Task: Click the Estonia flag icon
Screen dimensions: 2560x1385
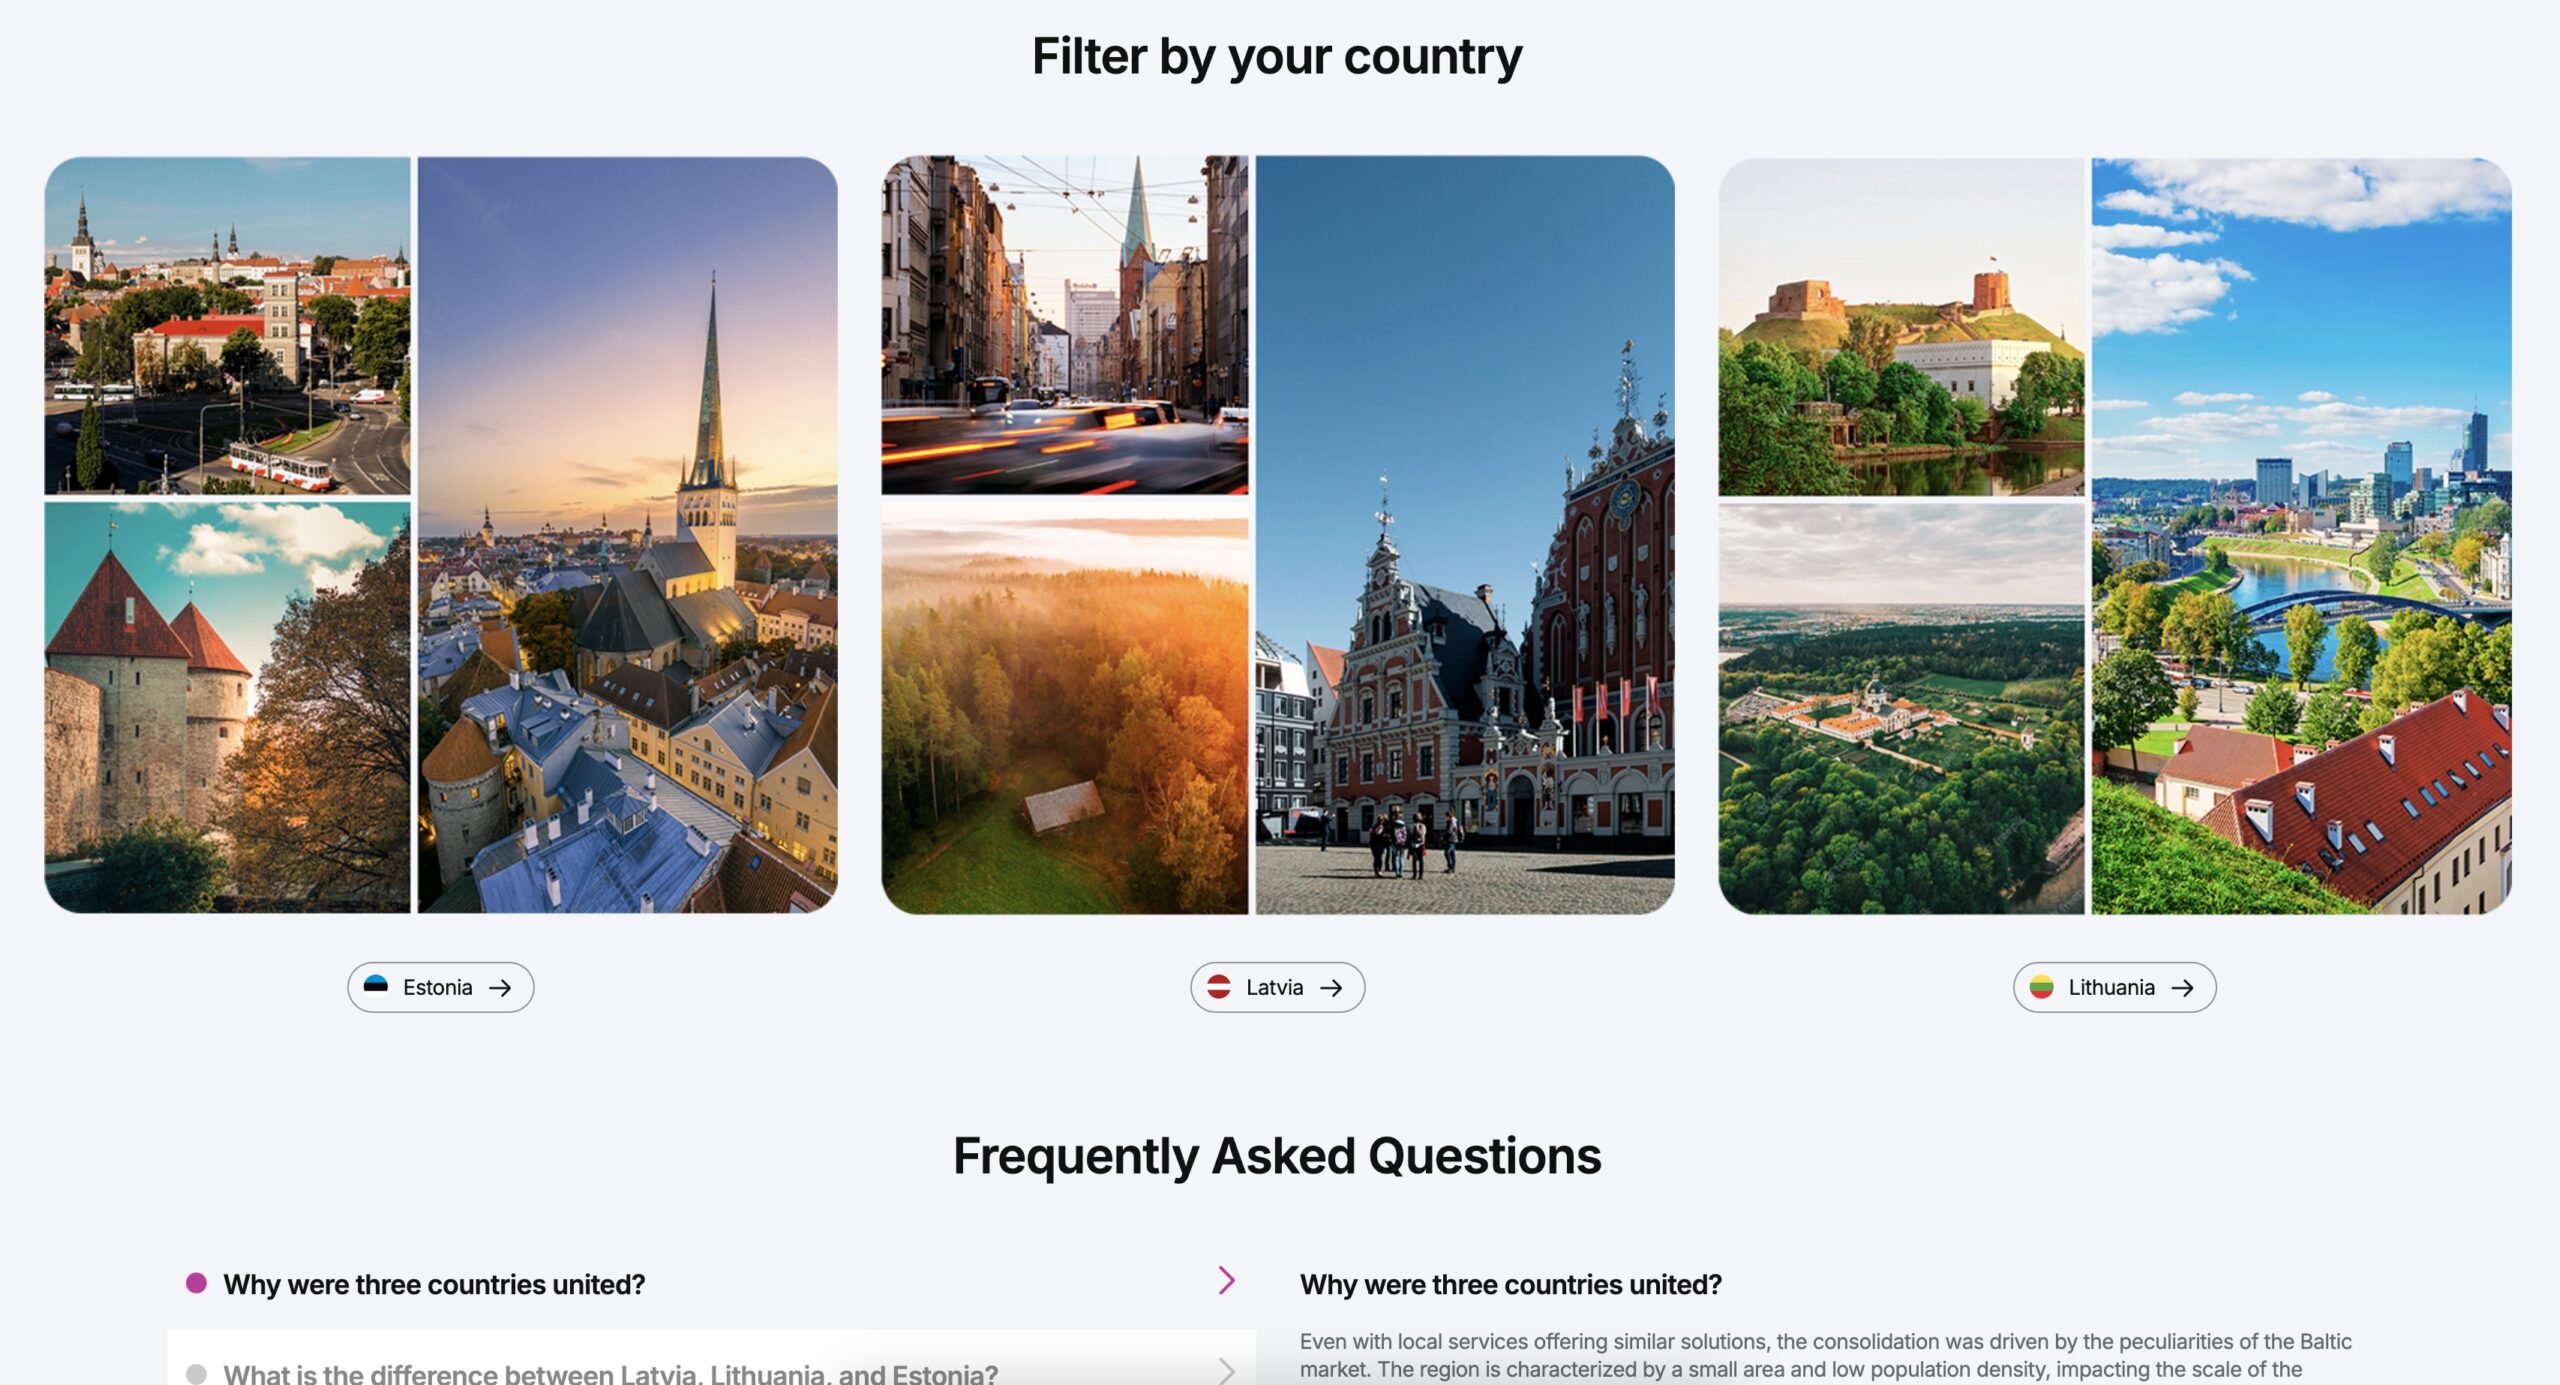Action: click(x=375, y=987)
